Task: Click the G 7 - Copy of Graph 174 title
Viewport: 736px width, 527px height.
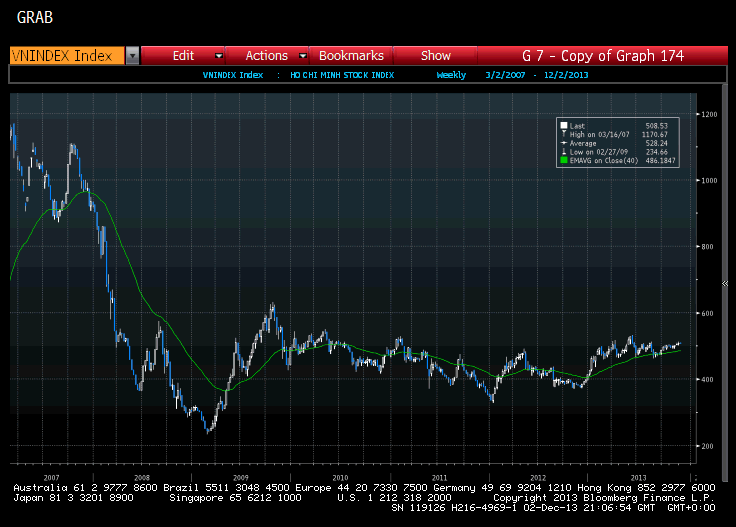Action: click(603, 56)
